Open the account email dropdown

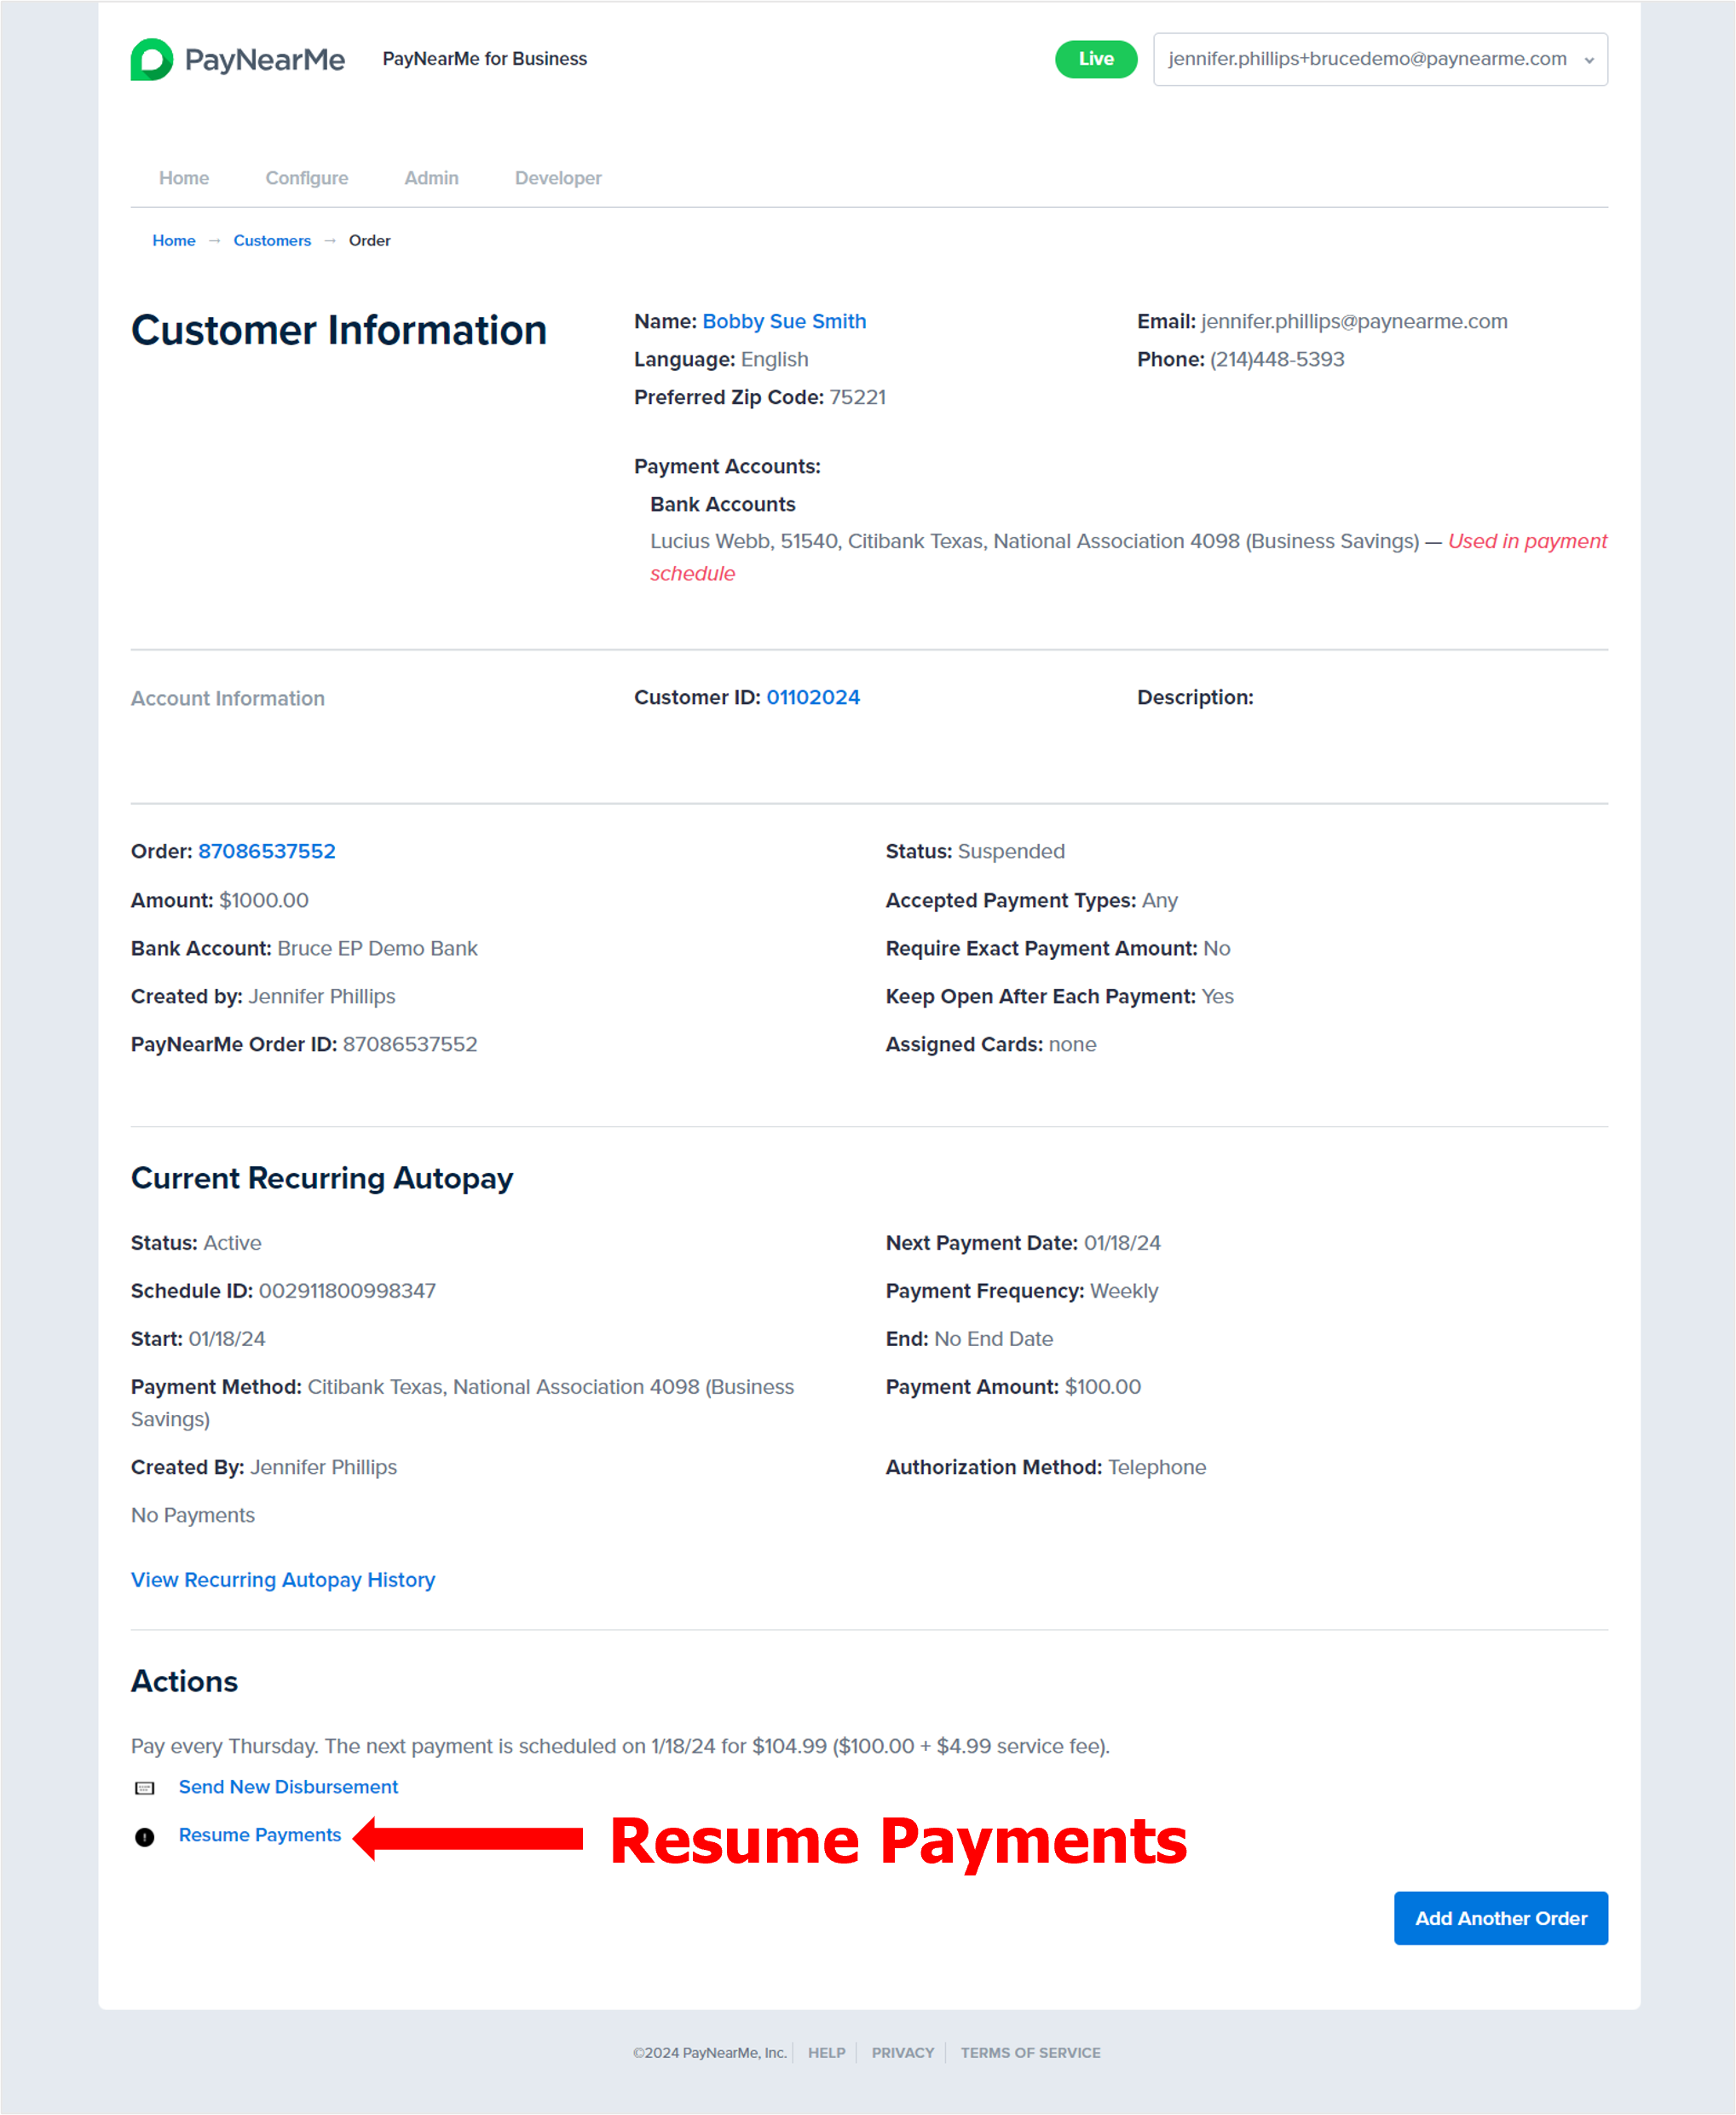coord(1379,60)
